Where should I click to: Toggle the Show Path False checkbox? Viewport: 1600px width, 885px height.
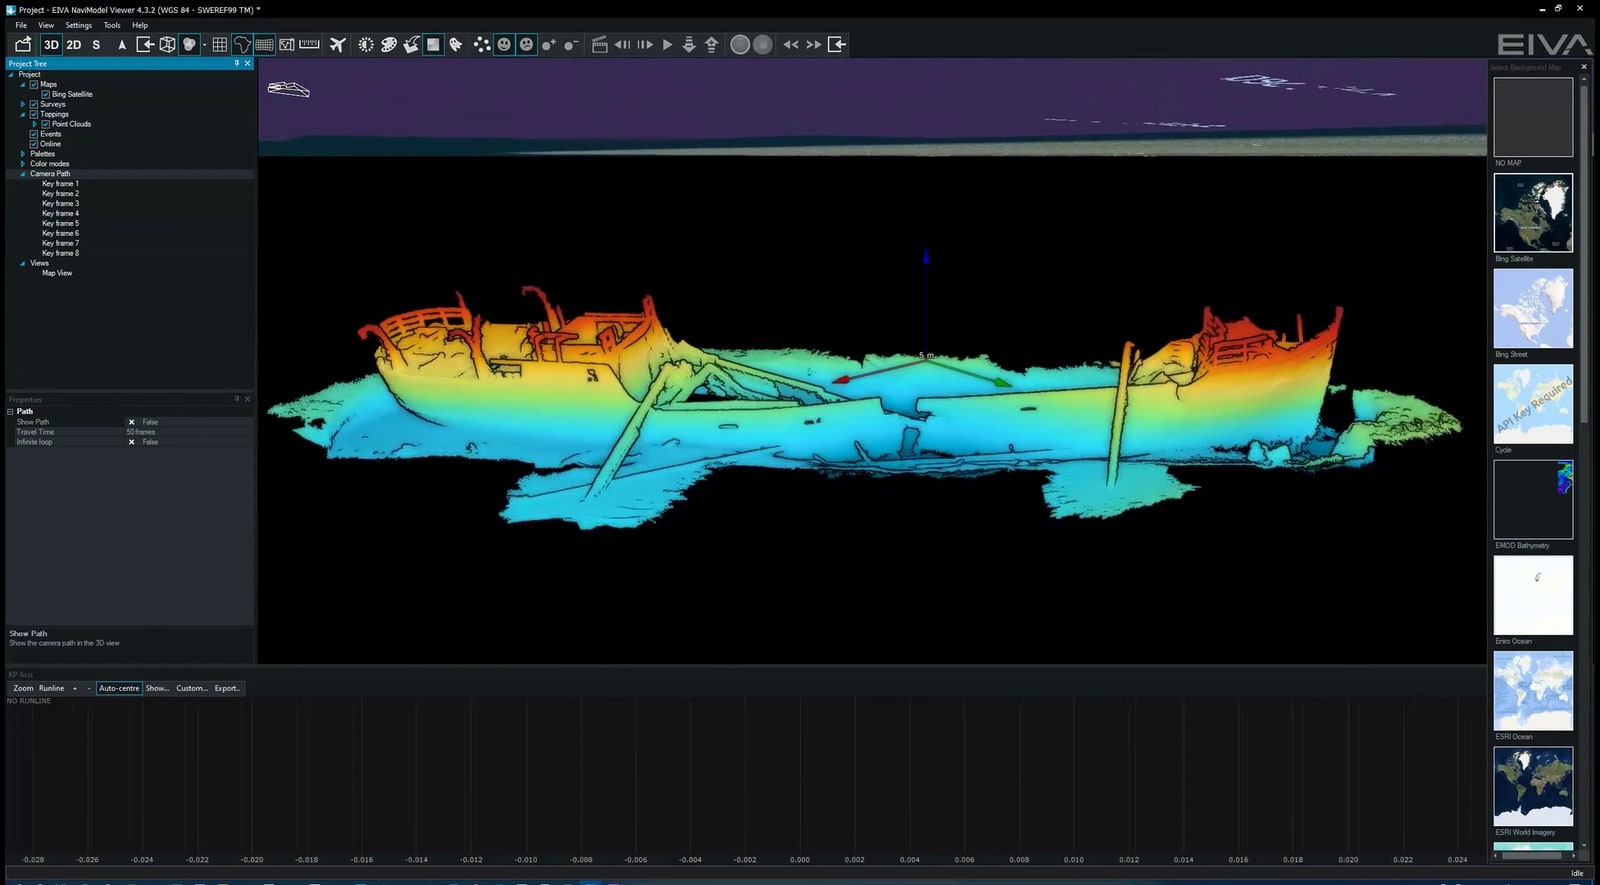(x=131, y=422)
